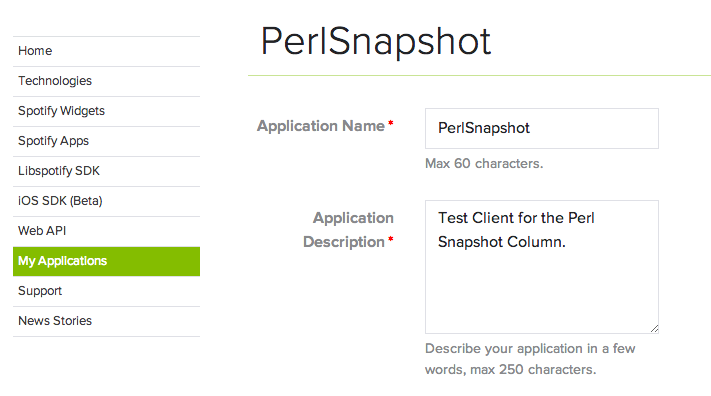
Task: Open the Web API page
Action: (106, 231)
